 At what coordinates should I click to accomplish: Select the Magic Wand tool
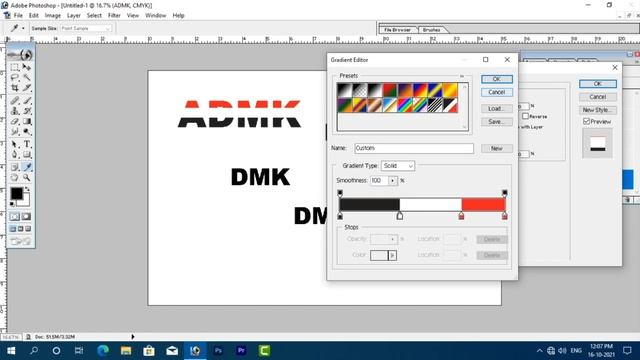(27, 77)
